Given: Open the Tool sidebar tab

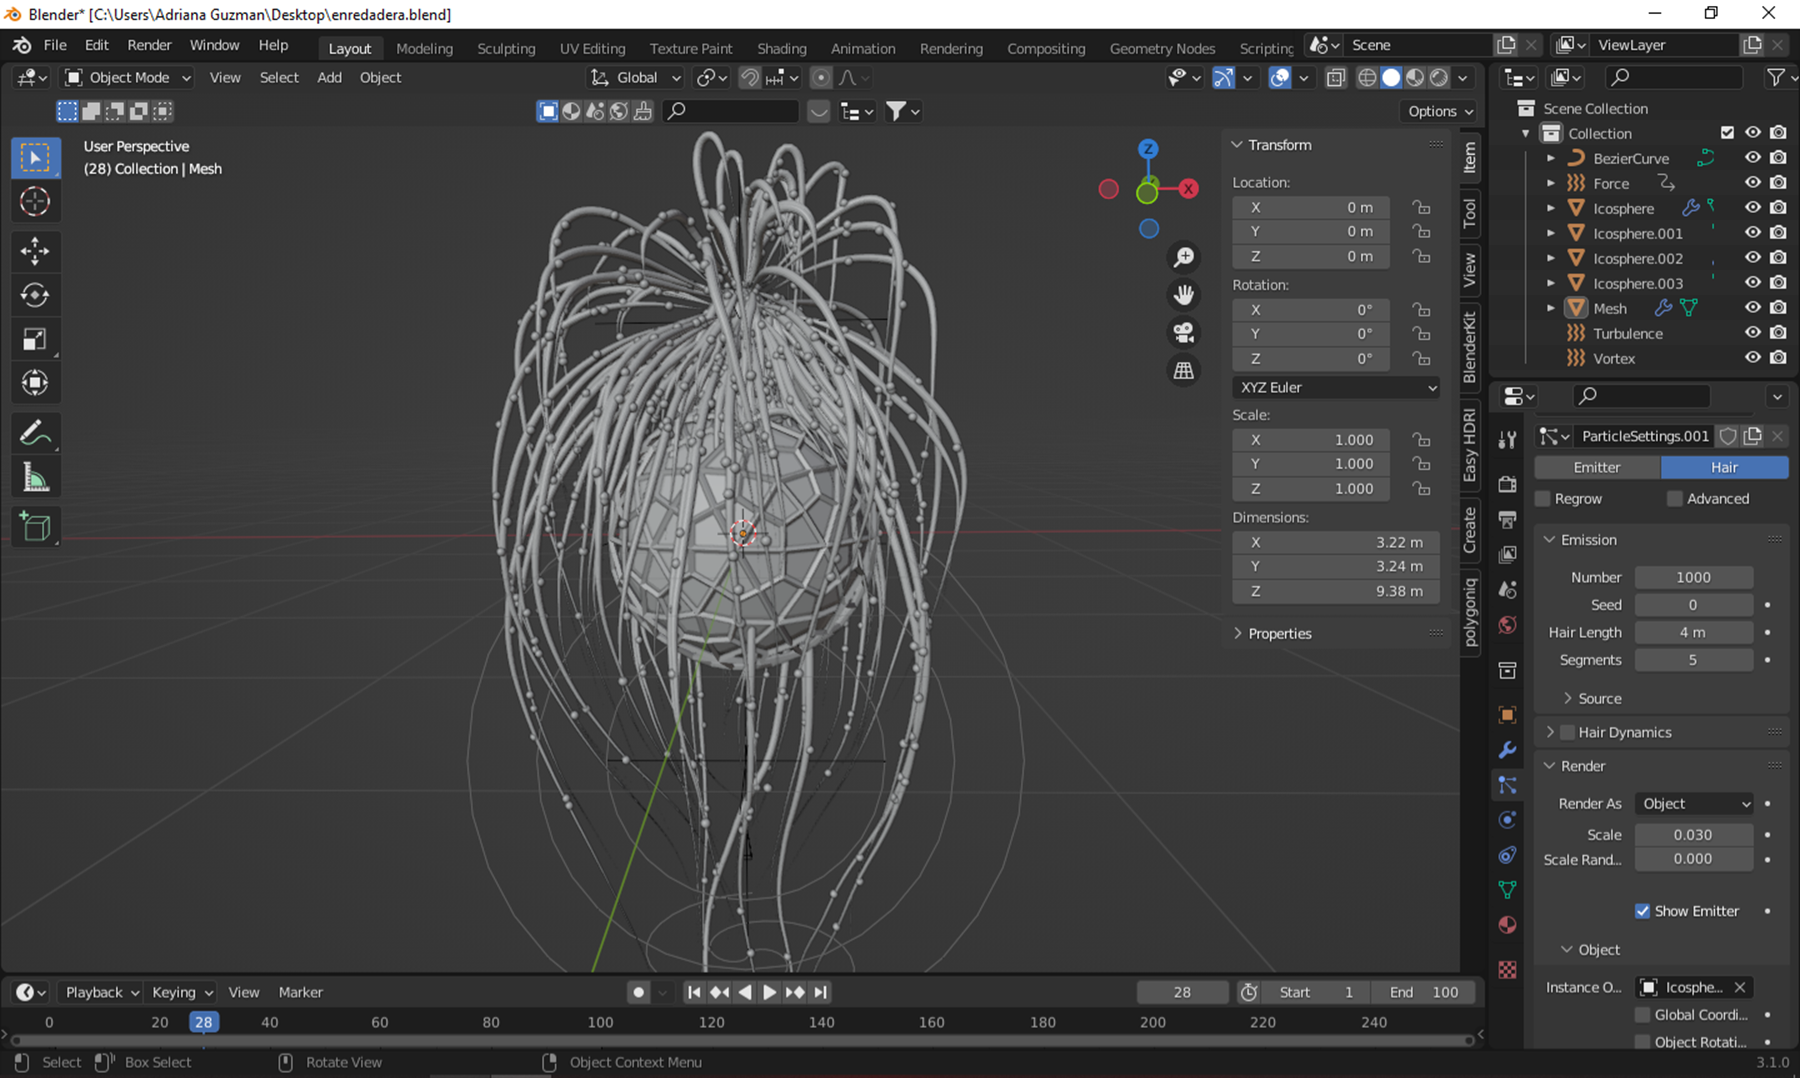Looking at the screenshot, I should click(x=1469, y=213).
